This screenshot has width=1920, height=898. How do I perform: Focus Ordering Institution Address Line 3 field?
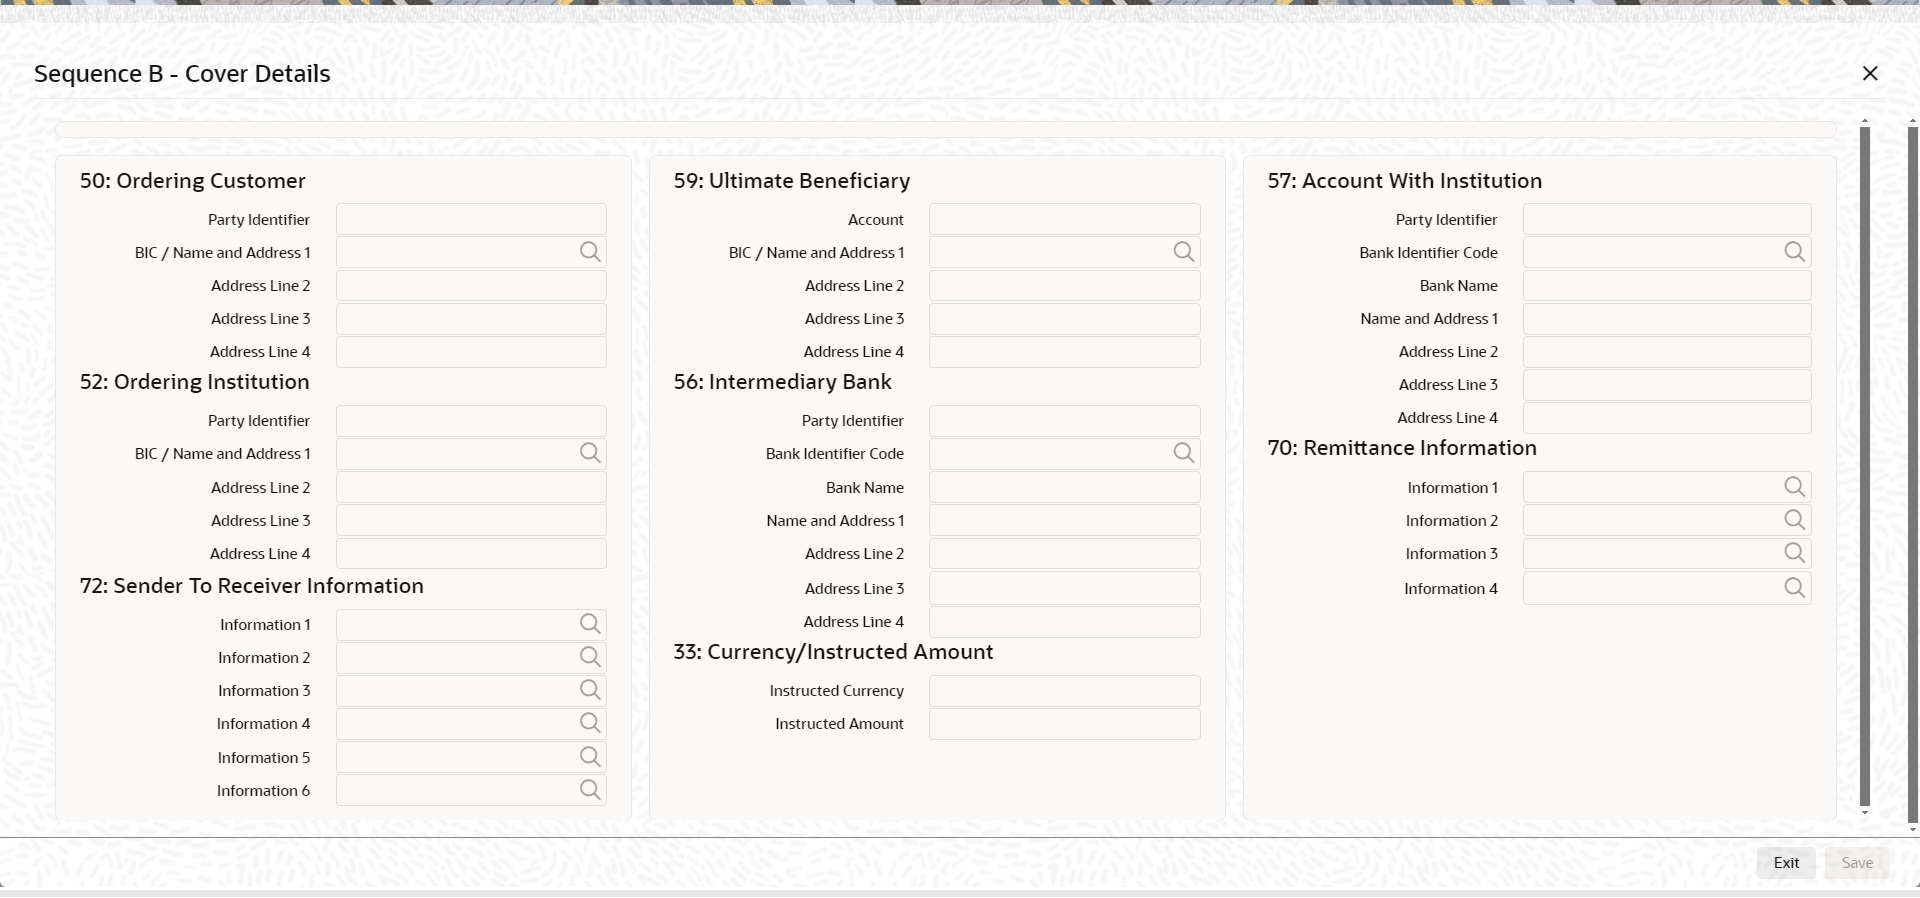(471, 520)
